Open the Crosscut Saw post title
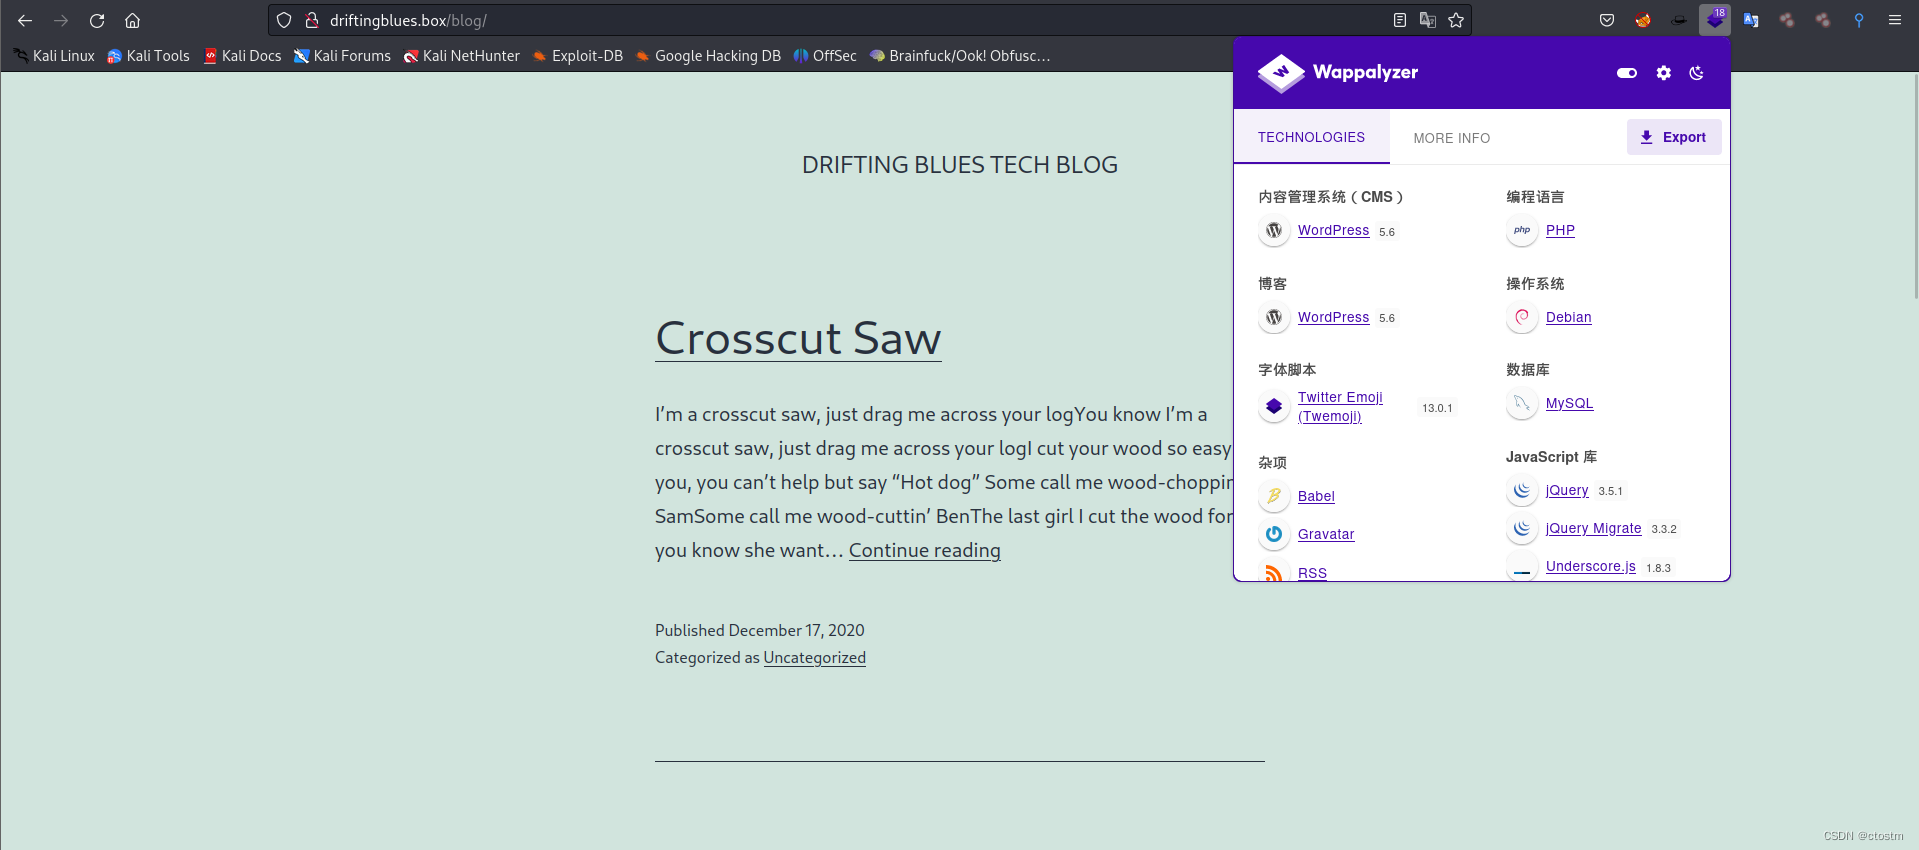Image resolution: width=1919 pixels, height=850 pixels. pyautogui.click(x=798, y=338)
